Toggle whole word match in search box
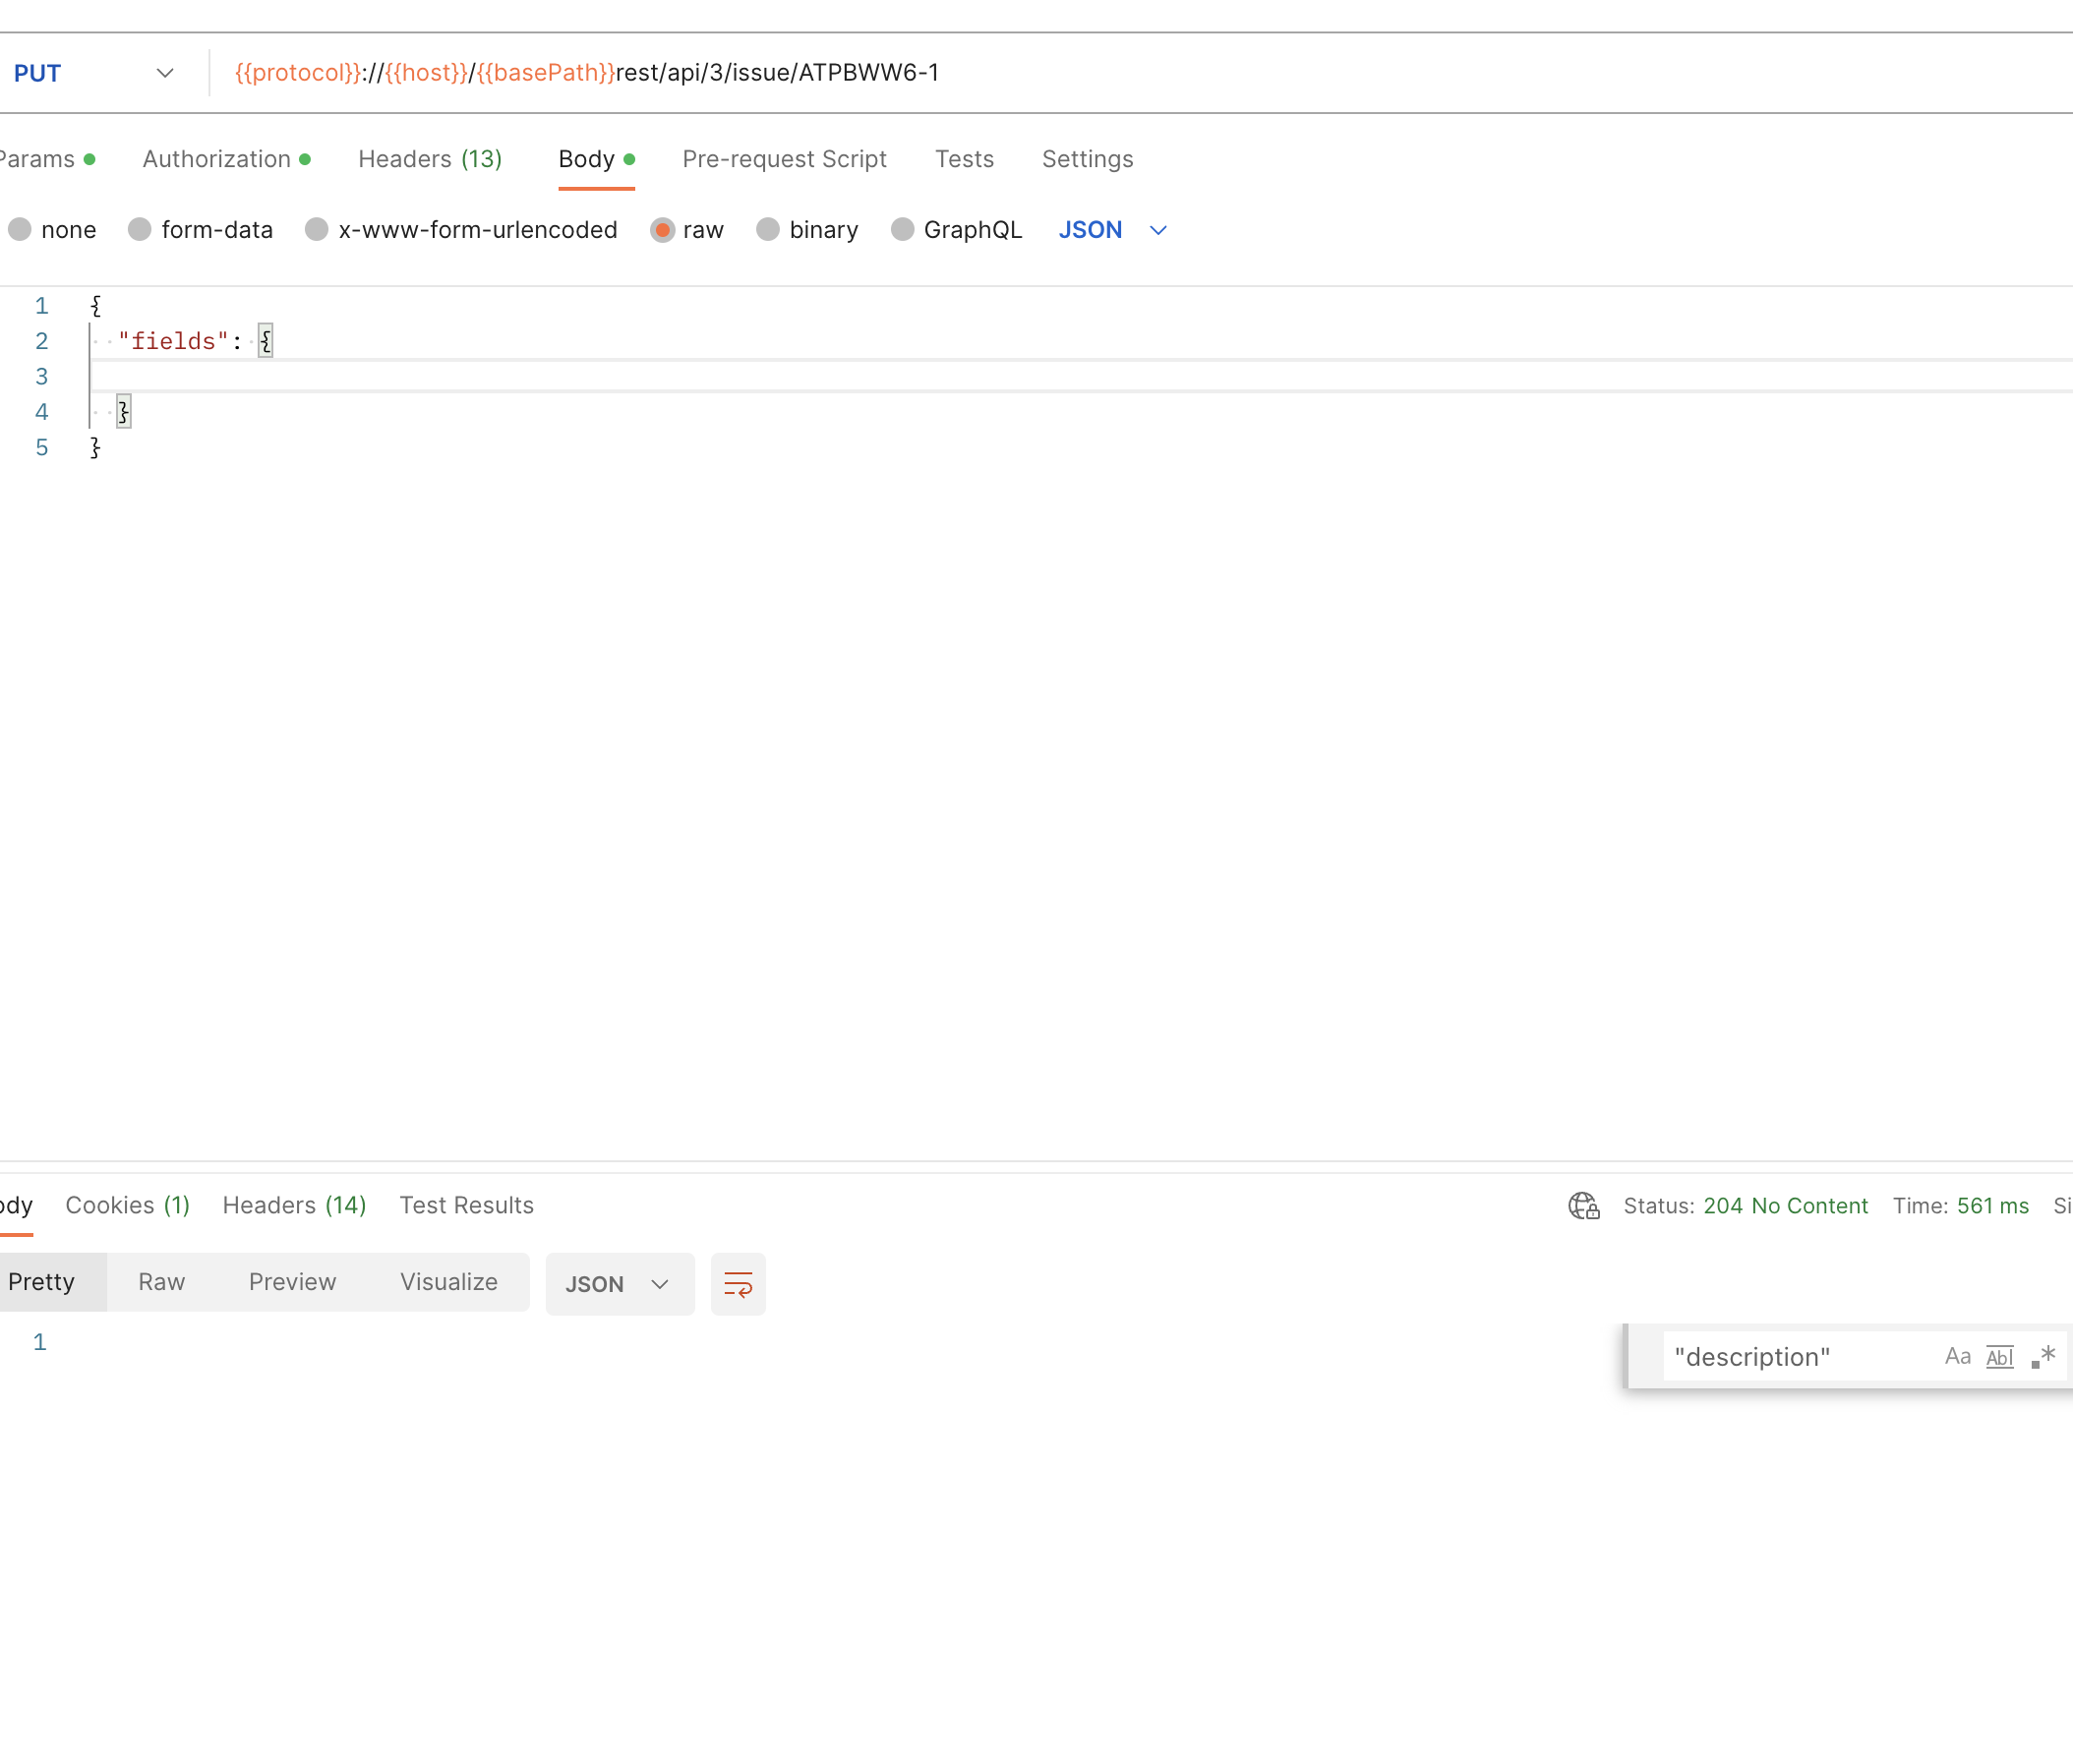 1999,1356
